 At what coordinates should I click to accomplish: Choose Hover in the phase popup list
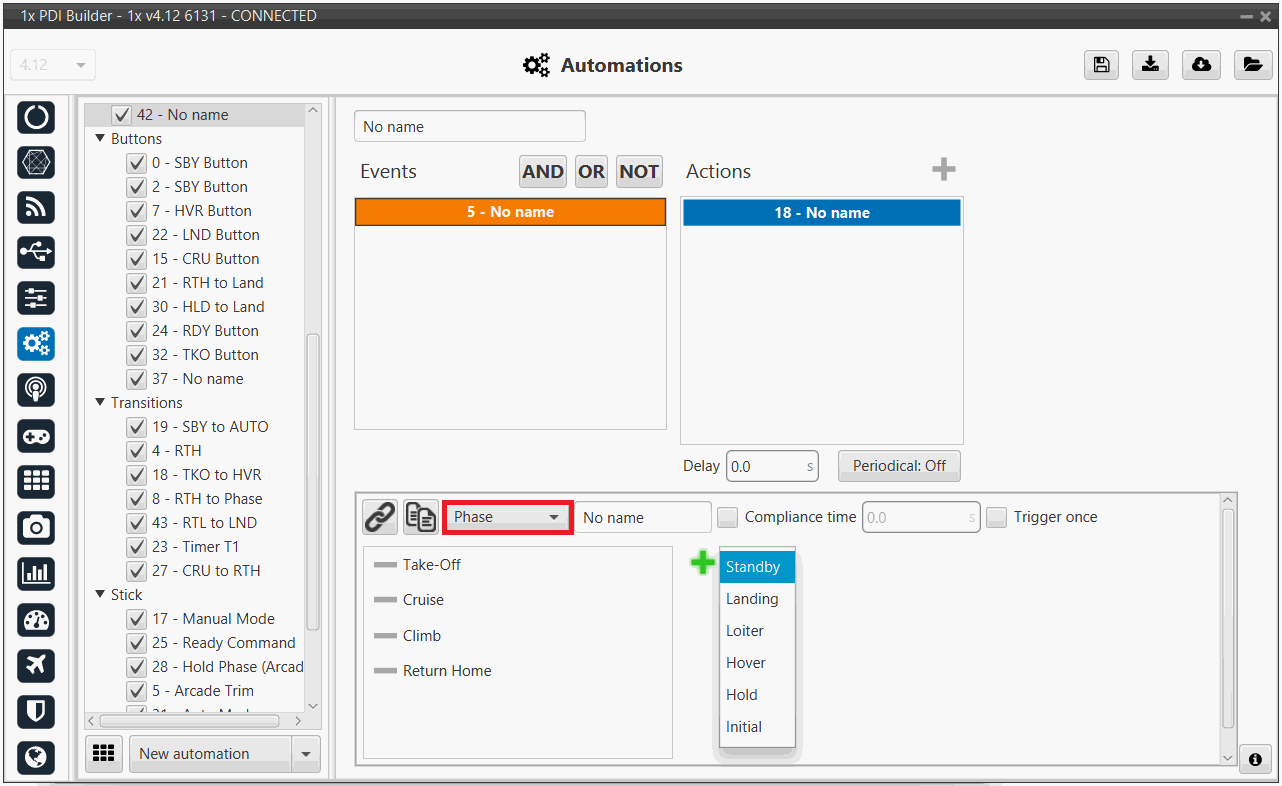(746, 663)
